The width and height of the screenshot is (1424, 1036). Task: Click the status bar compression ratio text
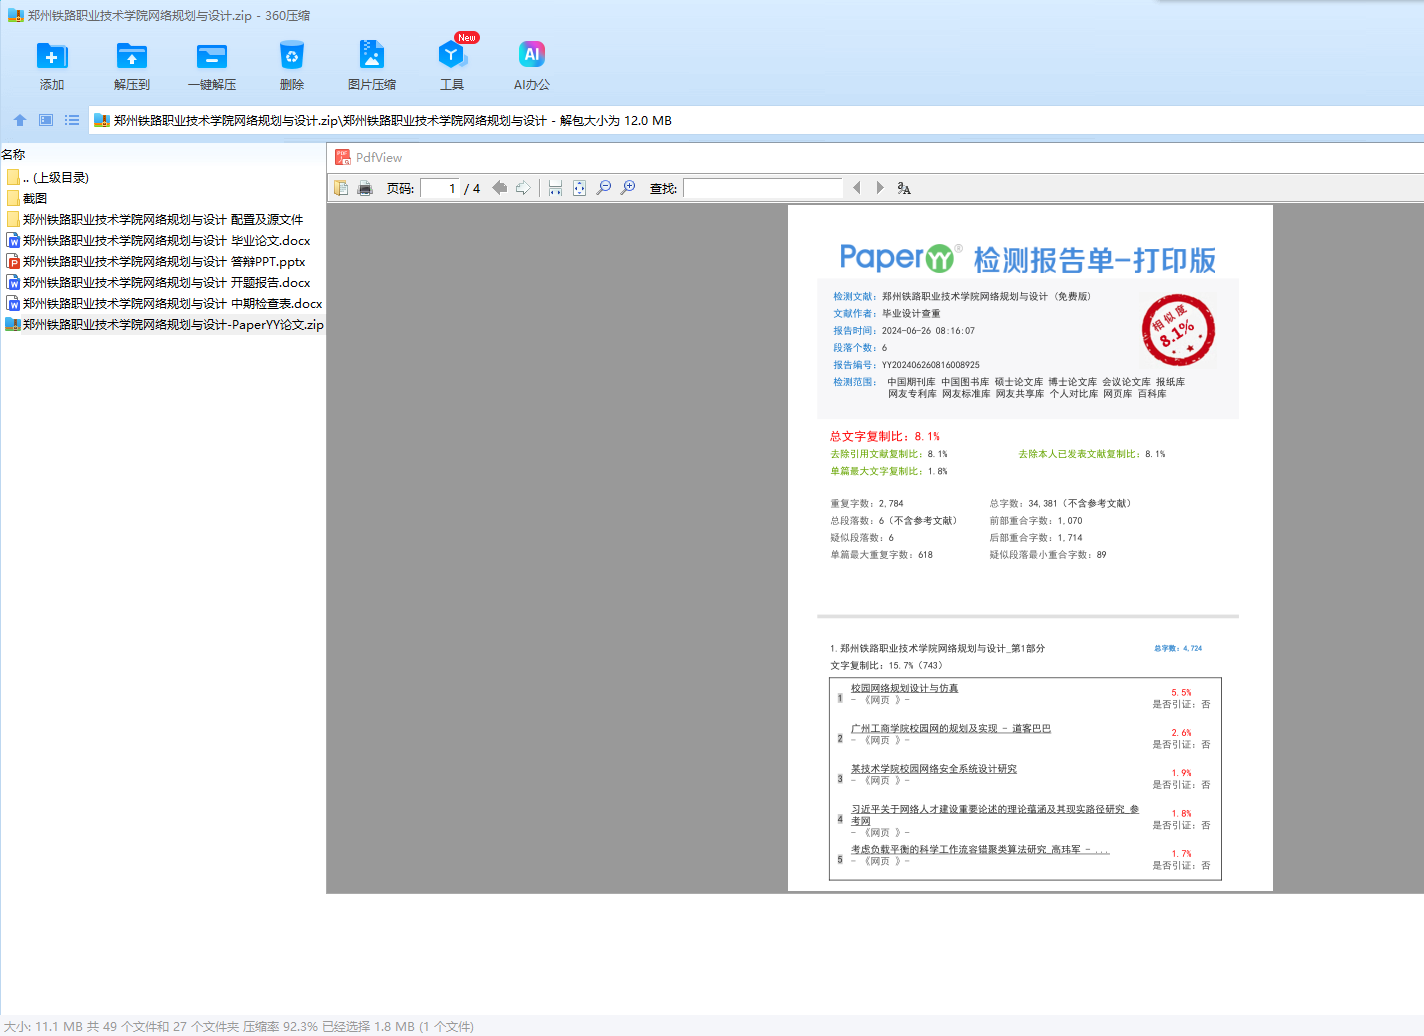[x=280, y=1026]
